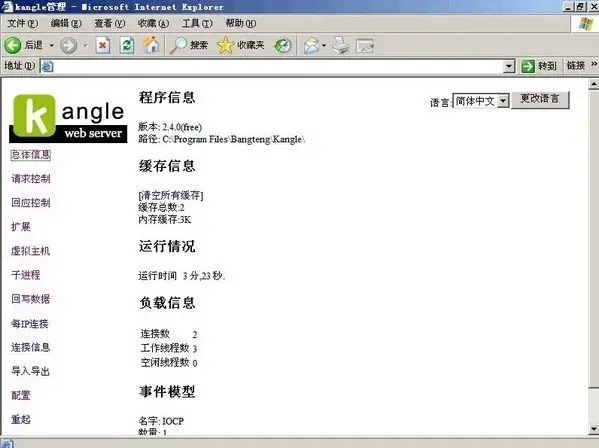Click the 工作线程数 row
The image size is (599, 448).
[x=169, y=348]
